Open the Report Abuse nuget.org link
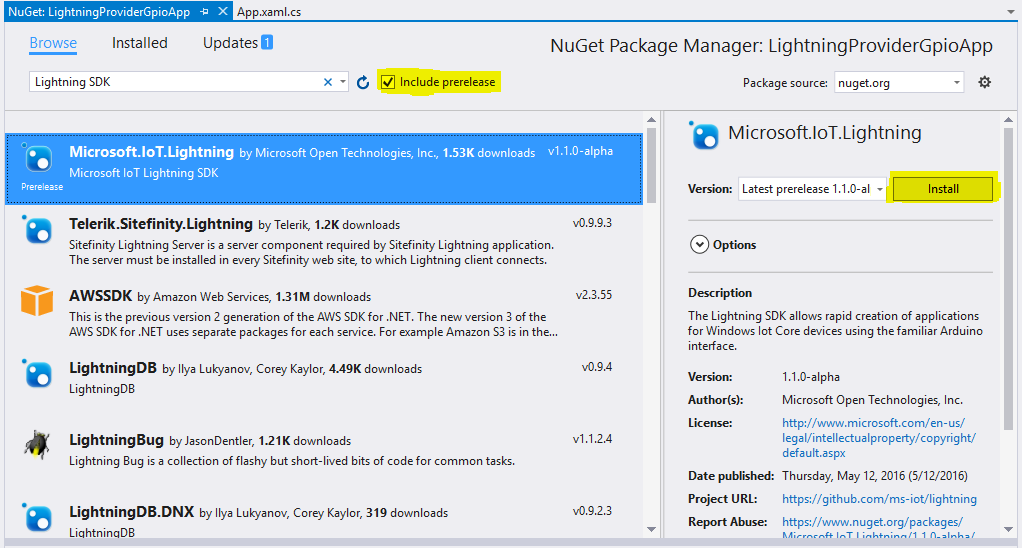1022x548 pixels. [x=878, y=529]
